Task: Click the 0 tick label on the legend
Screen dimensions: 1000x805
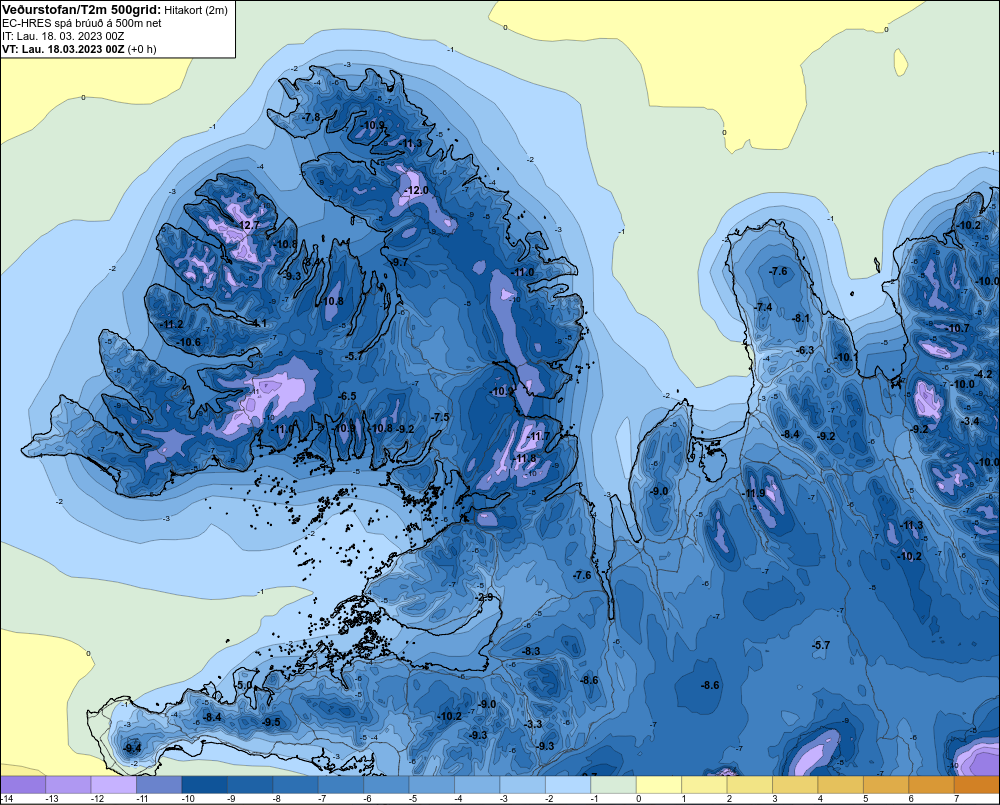Action: (638, 799)
